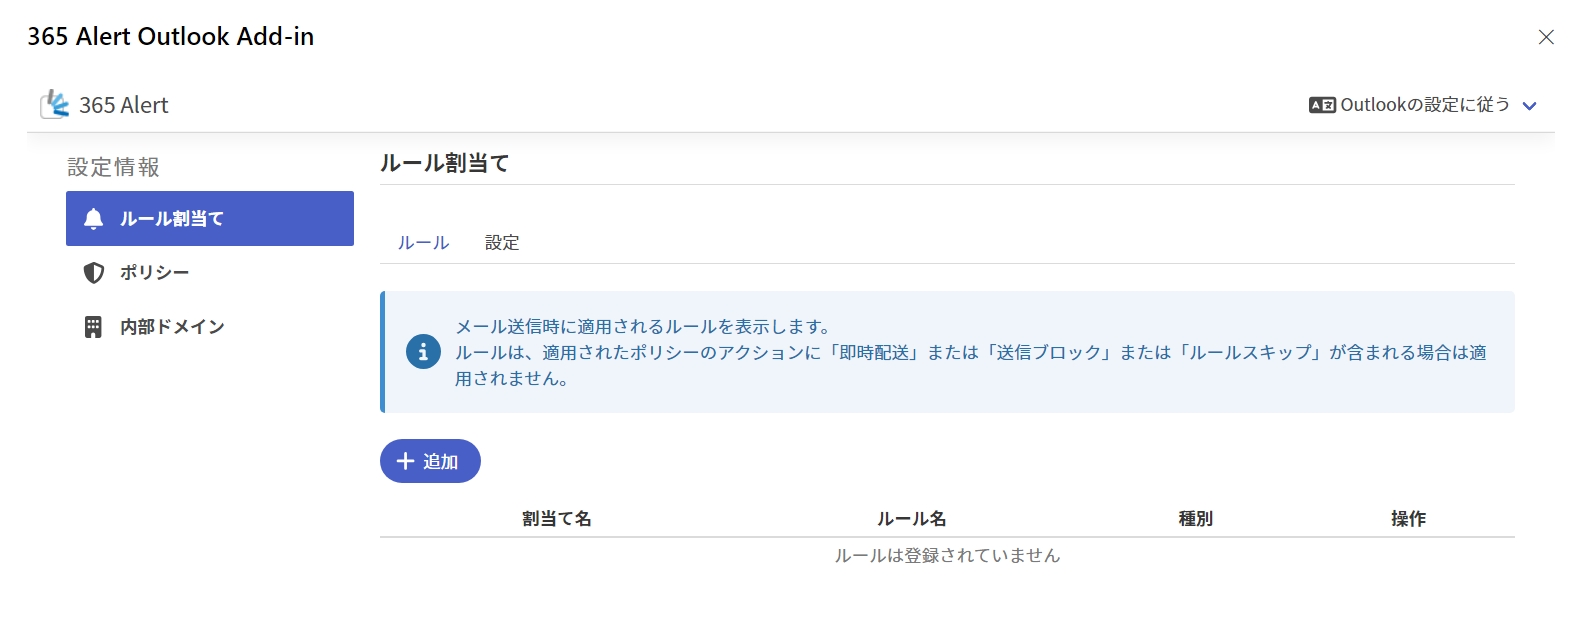Screen dimensions: 1582x631
Task: Open ポリシー in the sidebar
Action: tap(154, 273)
